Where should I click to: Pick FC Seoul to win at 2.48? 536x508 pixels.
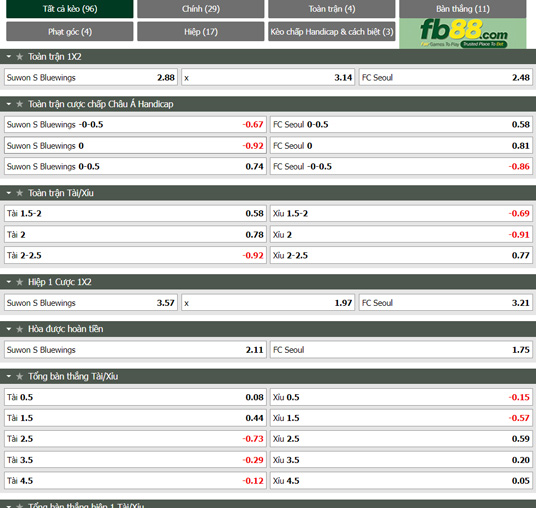coord(446,77)
